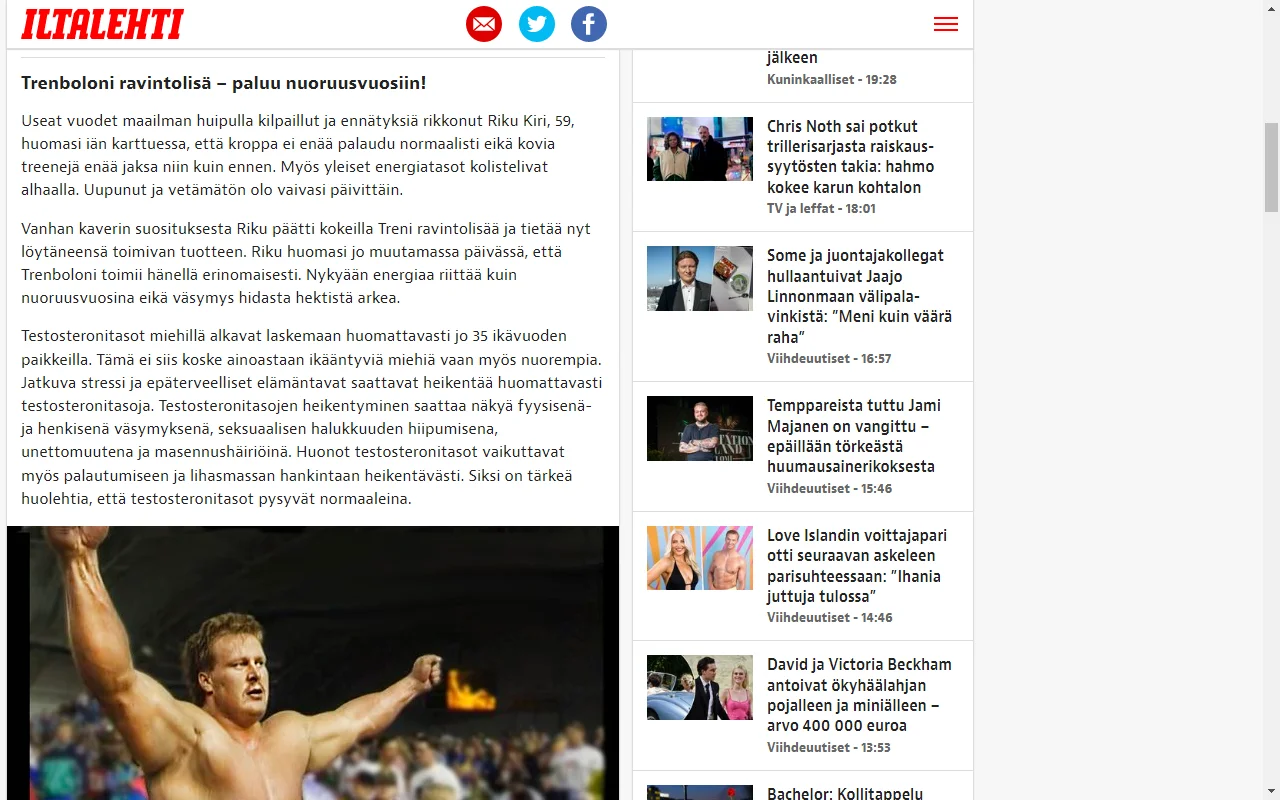Image resolution: width=1280 pixels, height=800 pixels.
Task: Open Love Island winners thumbnail
Action: [x=700, y=558]
